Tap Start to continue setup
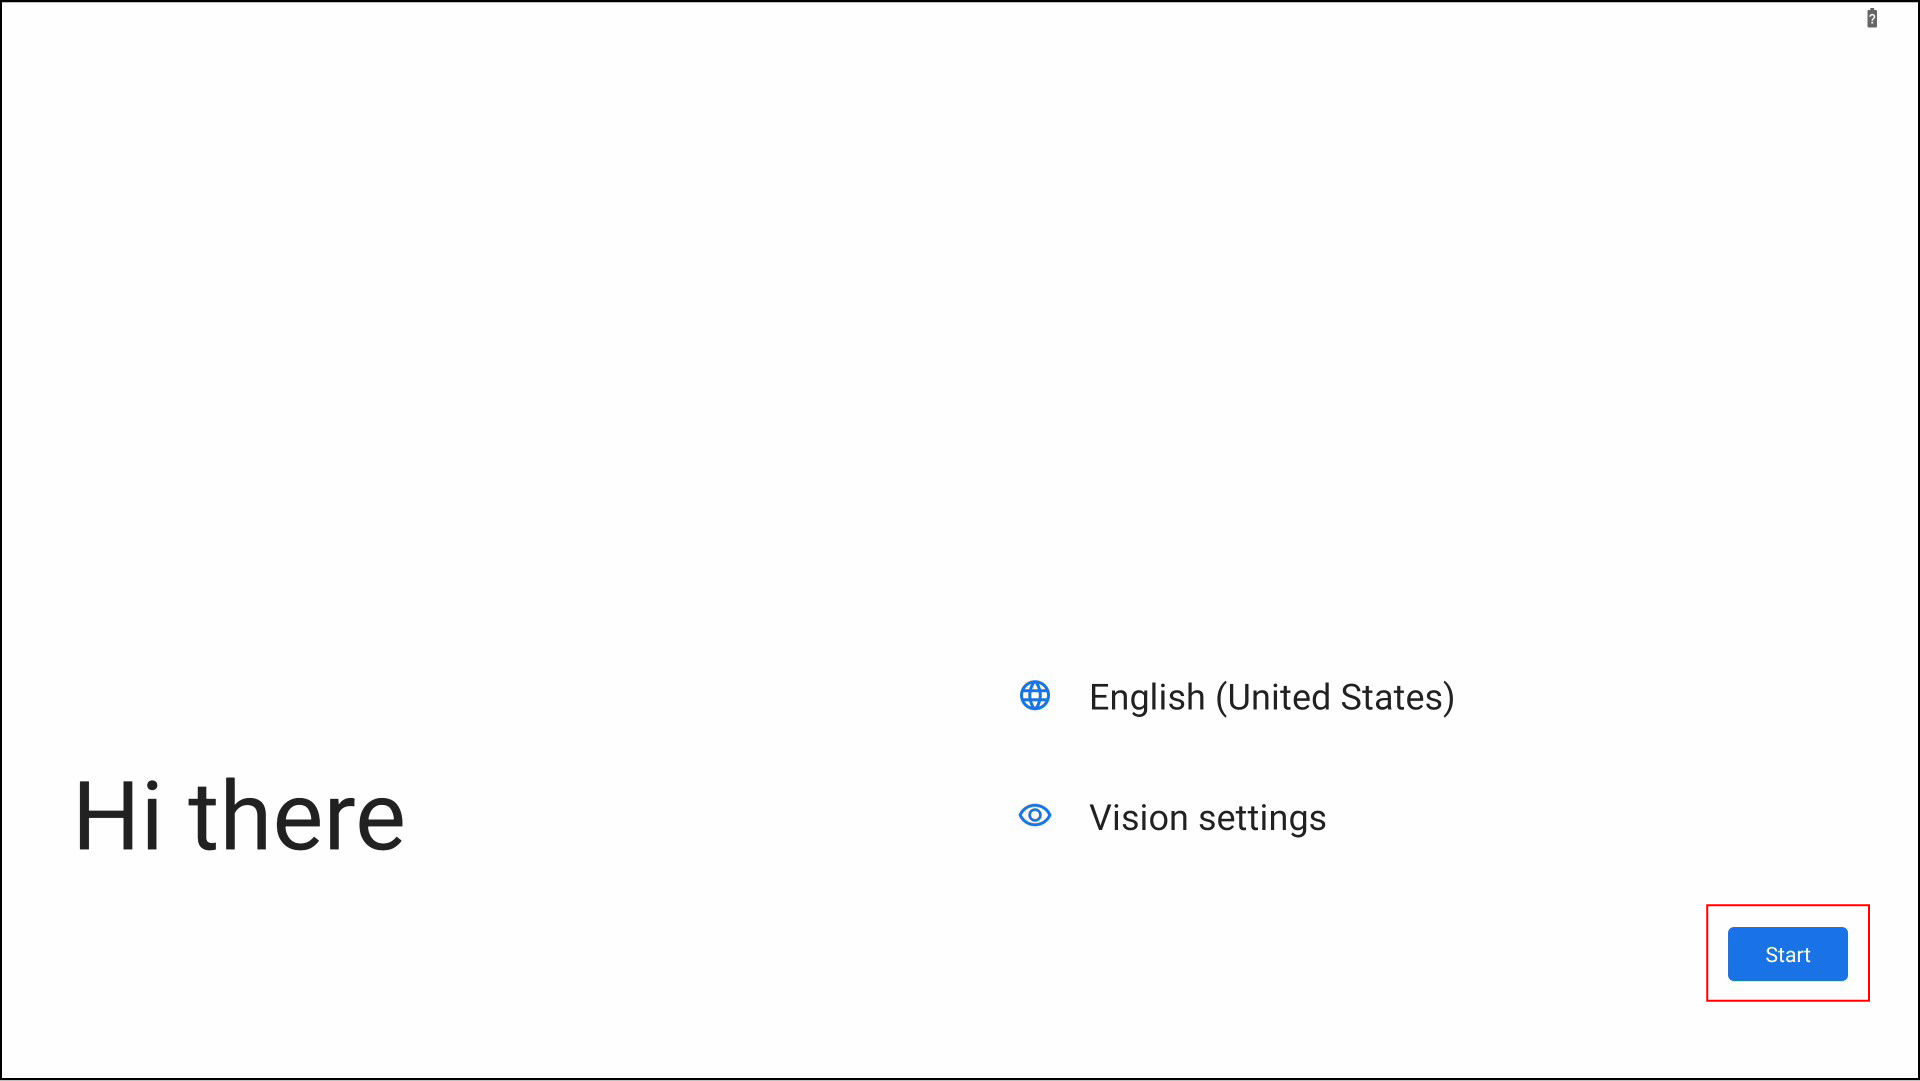 pyautogui.click(x=1787, y=955)
